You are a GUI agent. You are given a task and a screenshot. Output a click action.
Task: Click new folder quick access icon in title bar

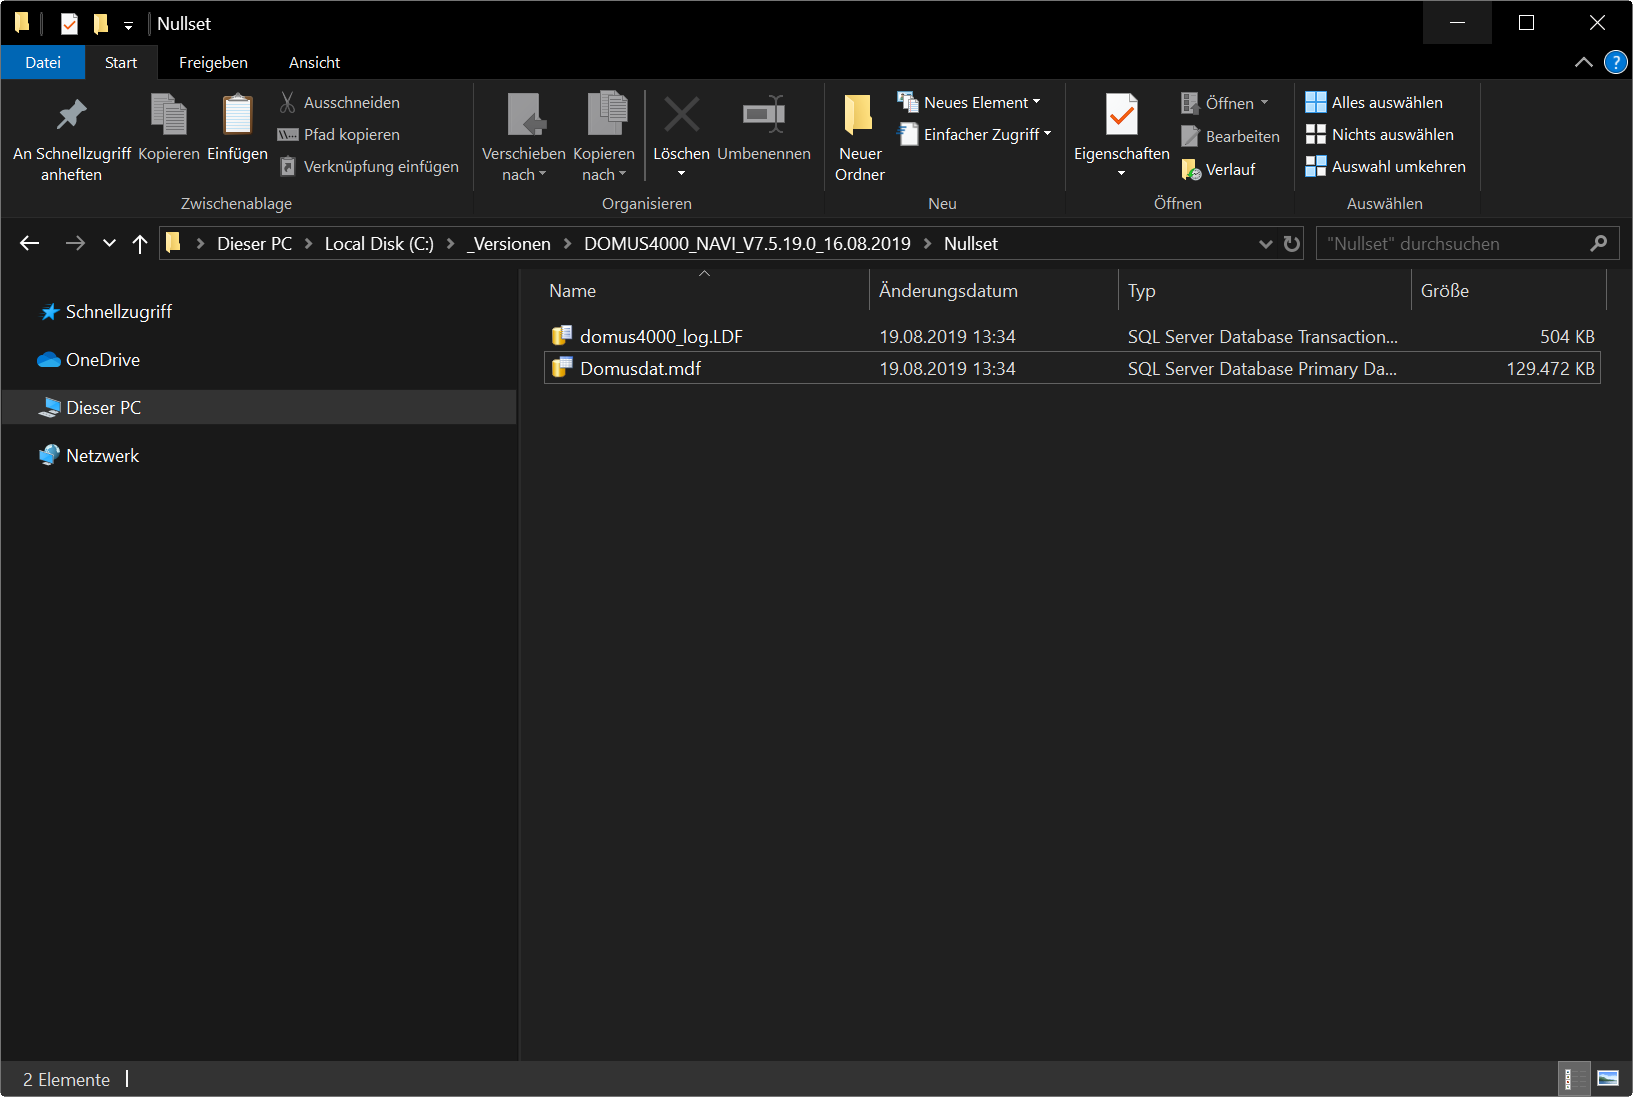[100, 23]
